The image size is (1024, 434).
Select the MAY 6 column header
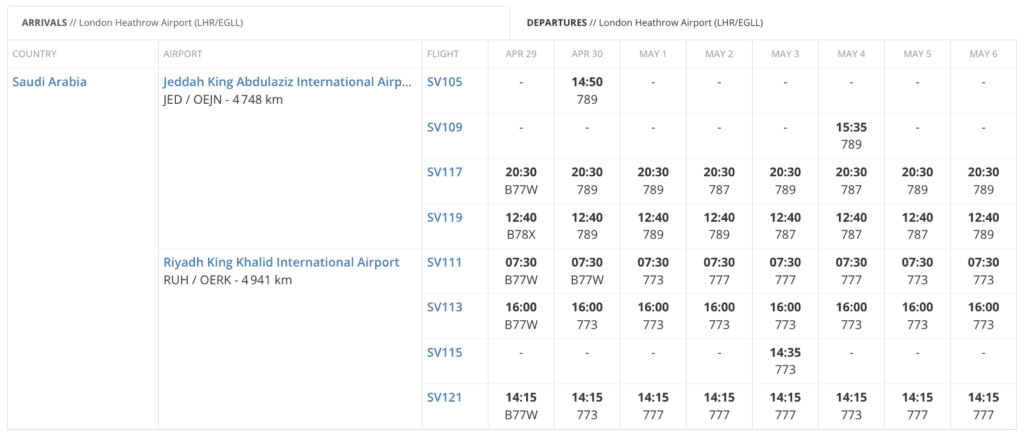[x=983, y=54]
